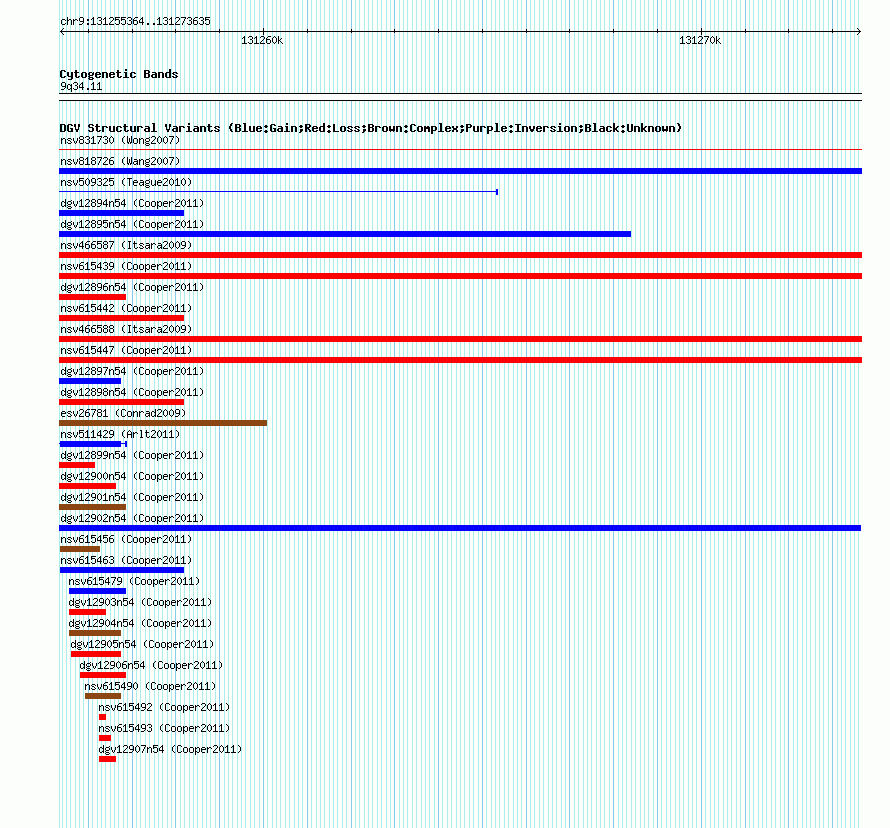
Task: Click the dgv12907n54 small red loss bar
Action: pyautogui.click(x=107, y=759)
